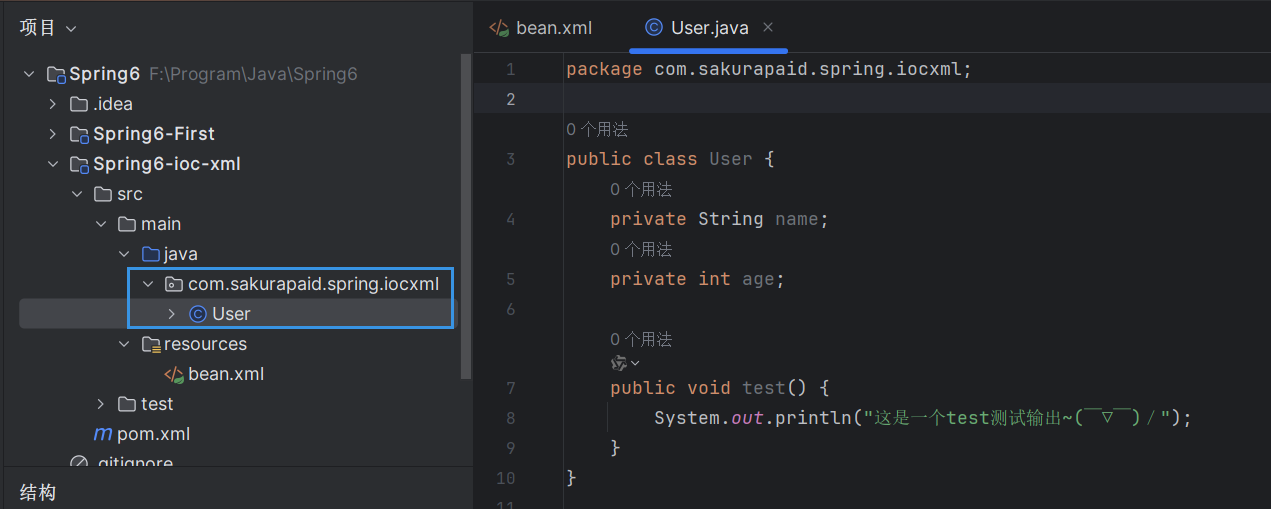Select the com.sakurapaid.spring.iocxml package row

(x=313, y=284)
